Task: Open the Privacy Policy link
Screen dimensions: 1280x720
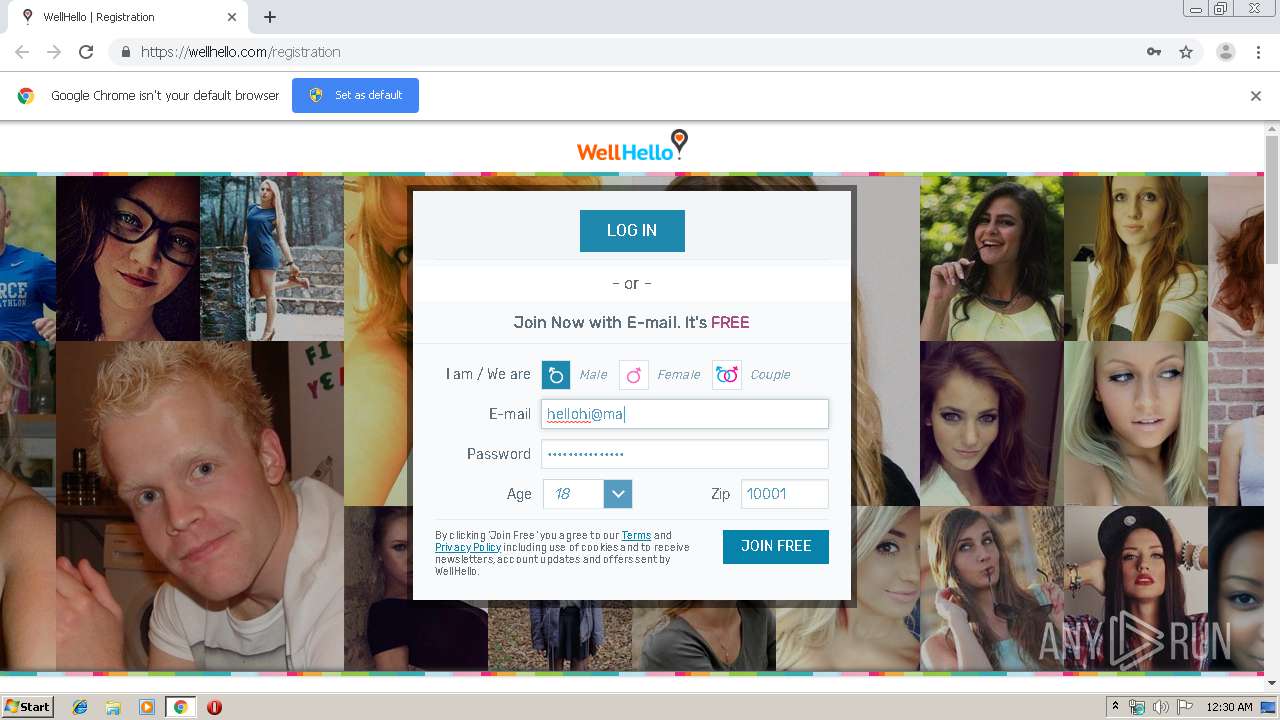Action: 468,548
